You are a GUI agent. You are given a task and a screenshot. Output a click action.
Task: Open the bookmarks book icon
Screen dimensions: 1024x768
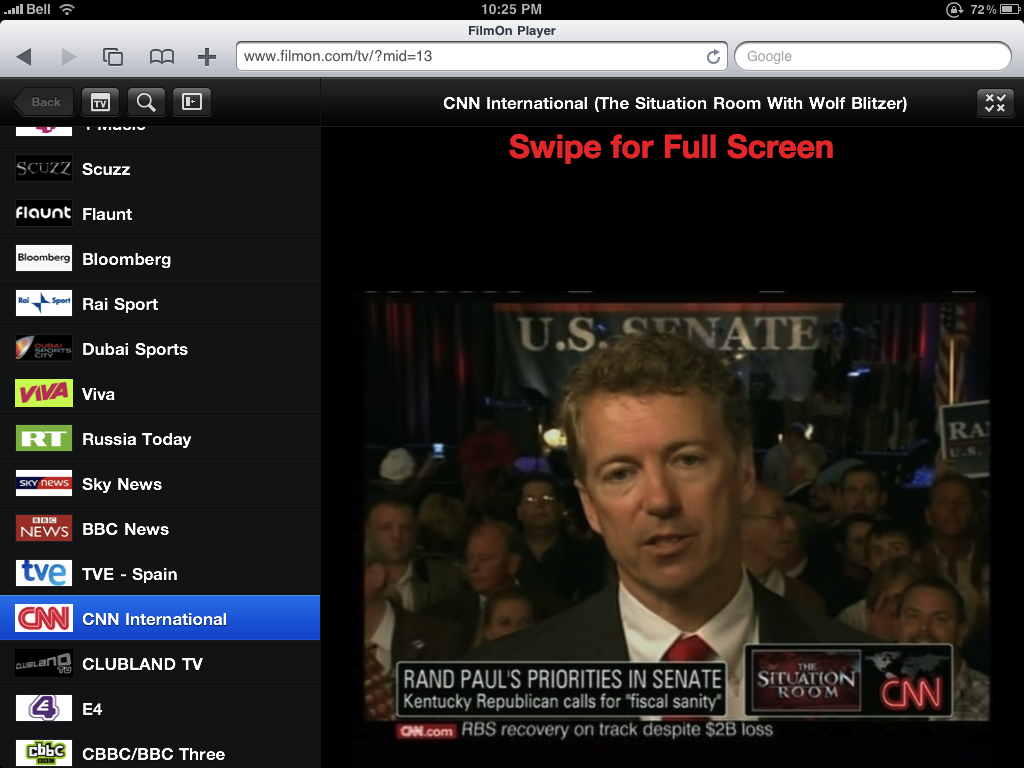click(161, 57)
